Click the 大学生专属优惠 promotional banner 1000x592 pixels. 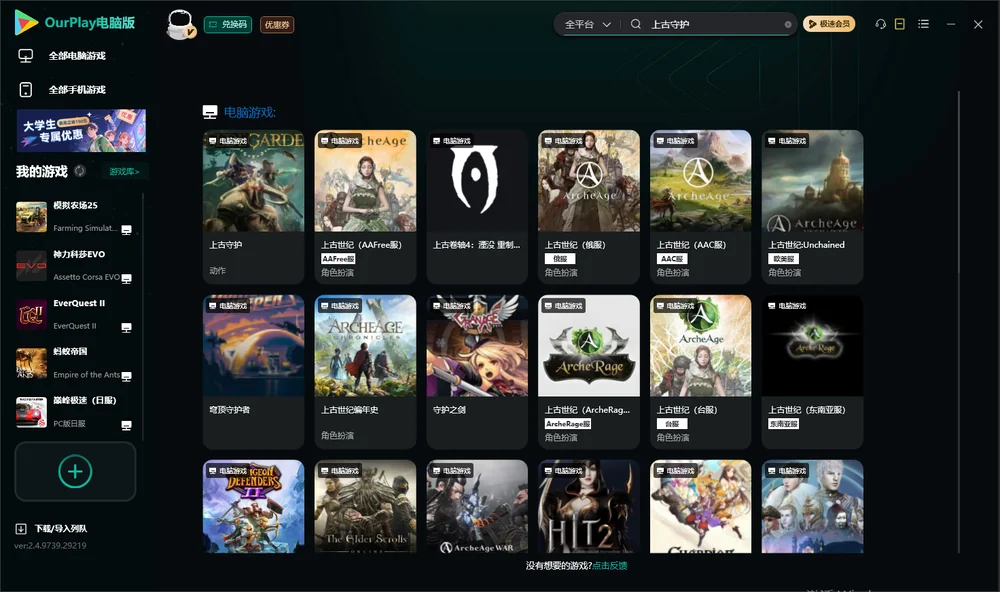[81, 130]
